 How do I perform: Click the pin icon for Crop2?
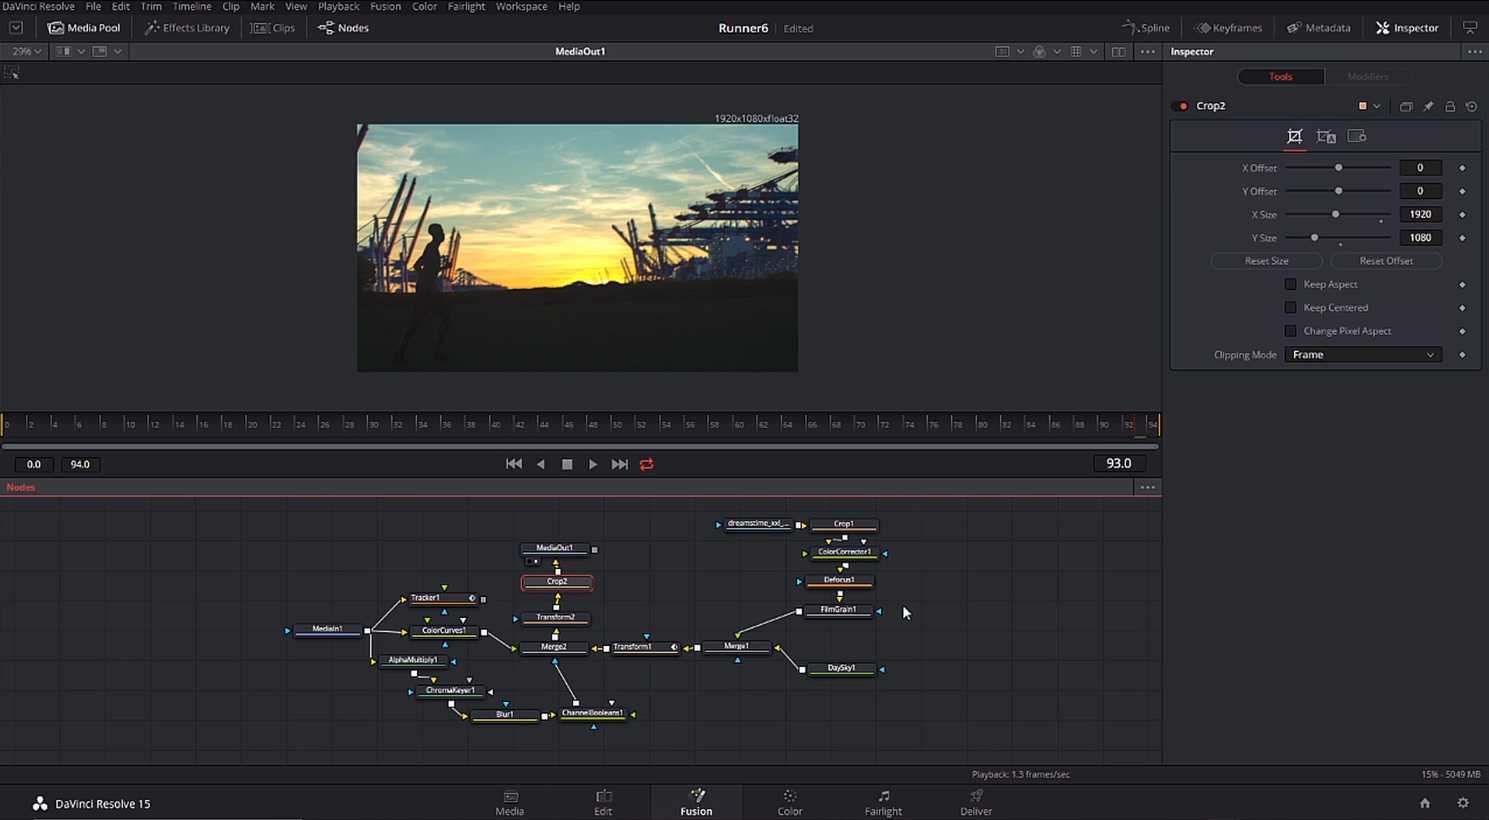1428,106
